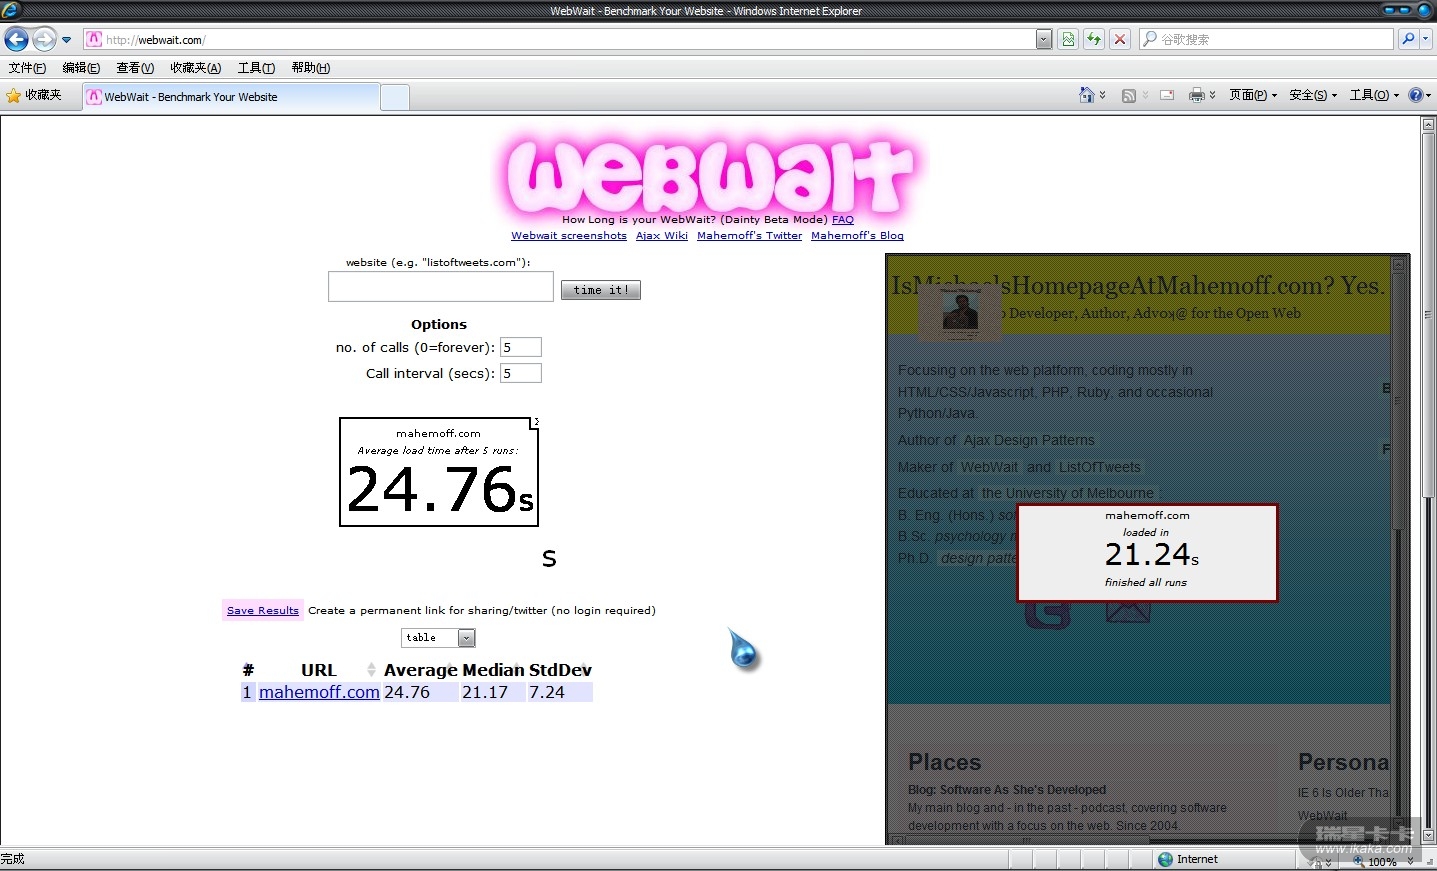
Task: Click the profile photo in preview frame
Action: click(960, 311)
